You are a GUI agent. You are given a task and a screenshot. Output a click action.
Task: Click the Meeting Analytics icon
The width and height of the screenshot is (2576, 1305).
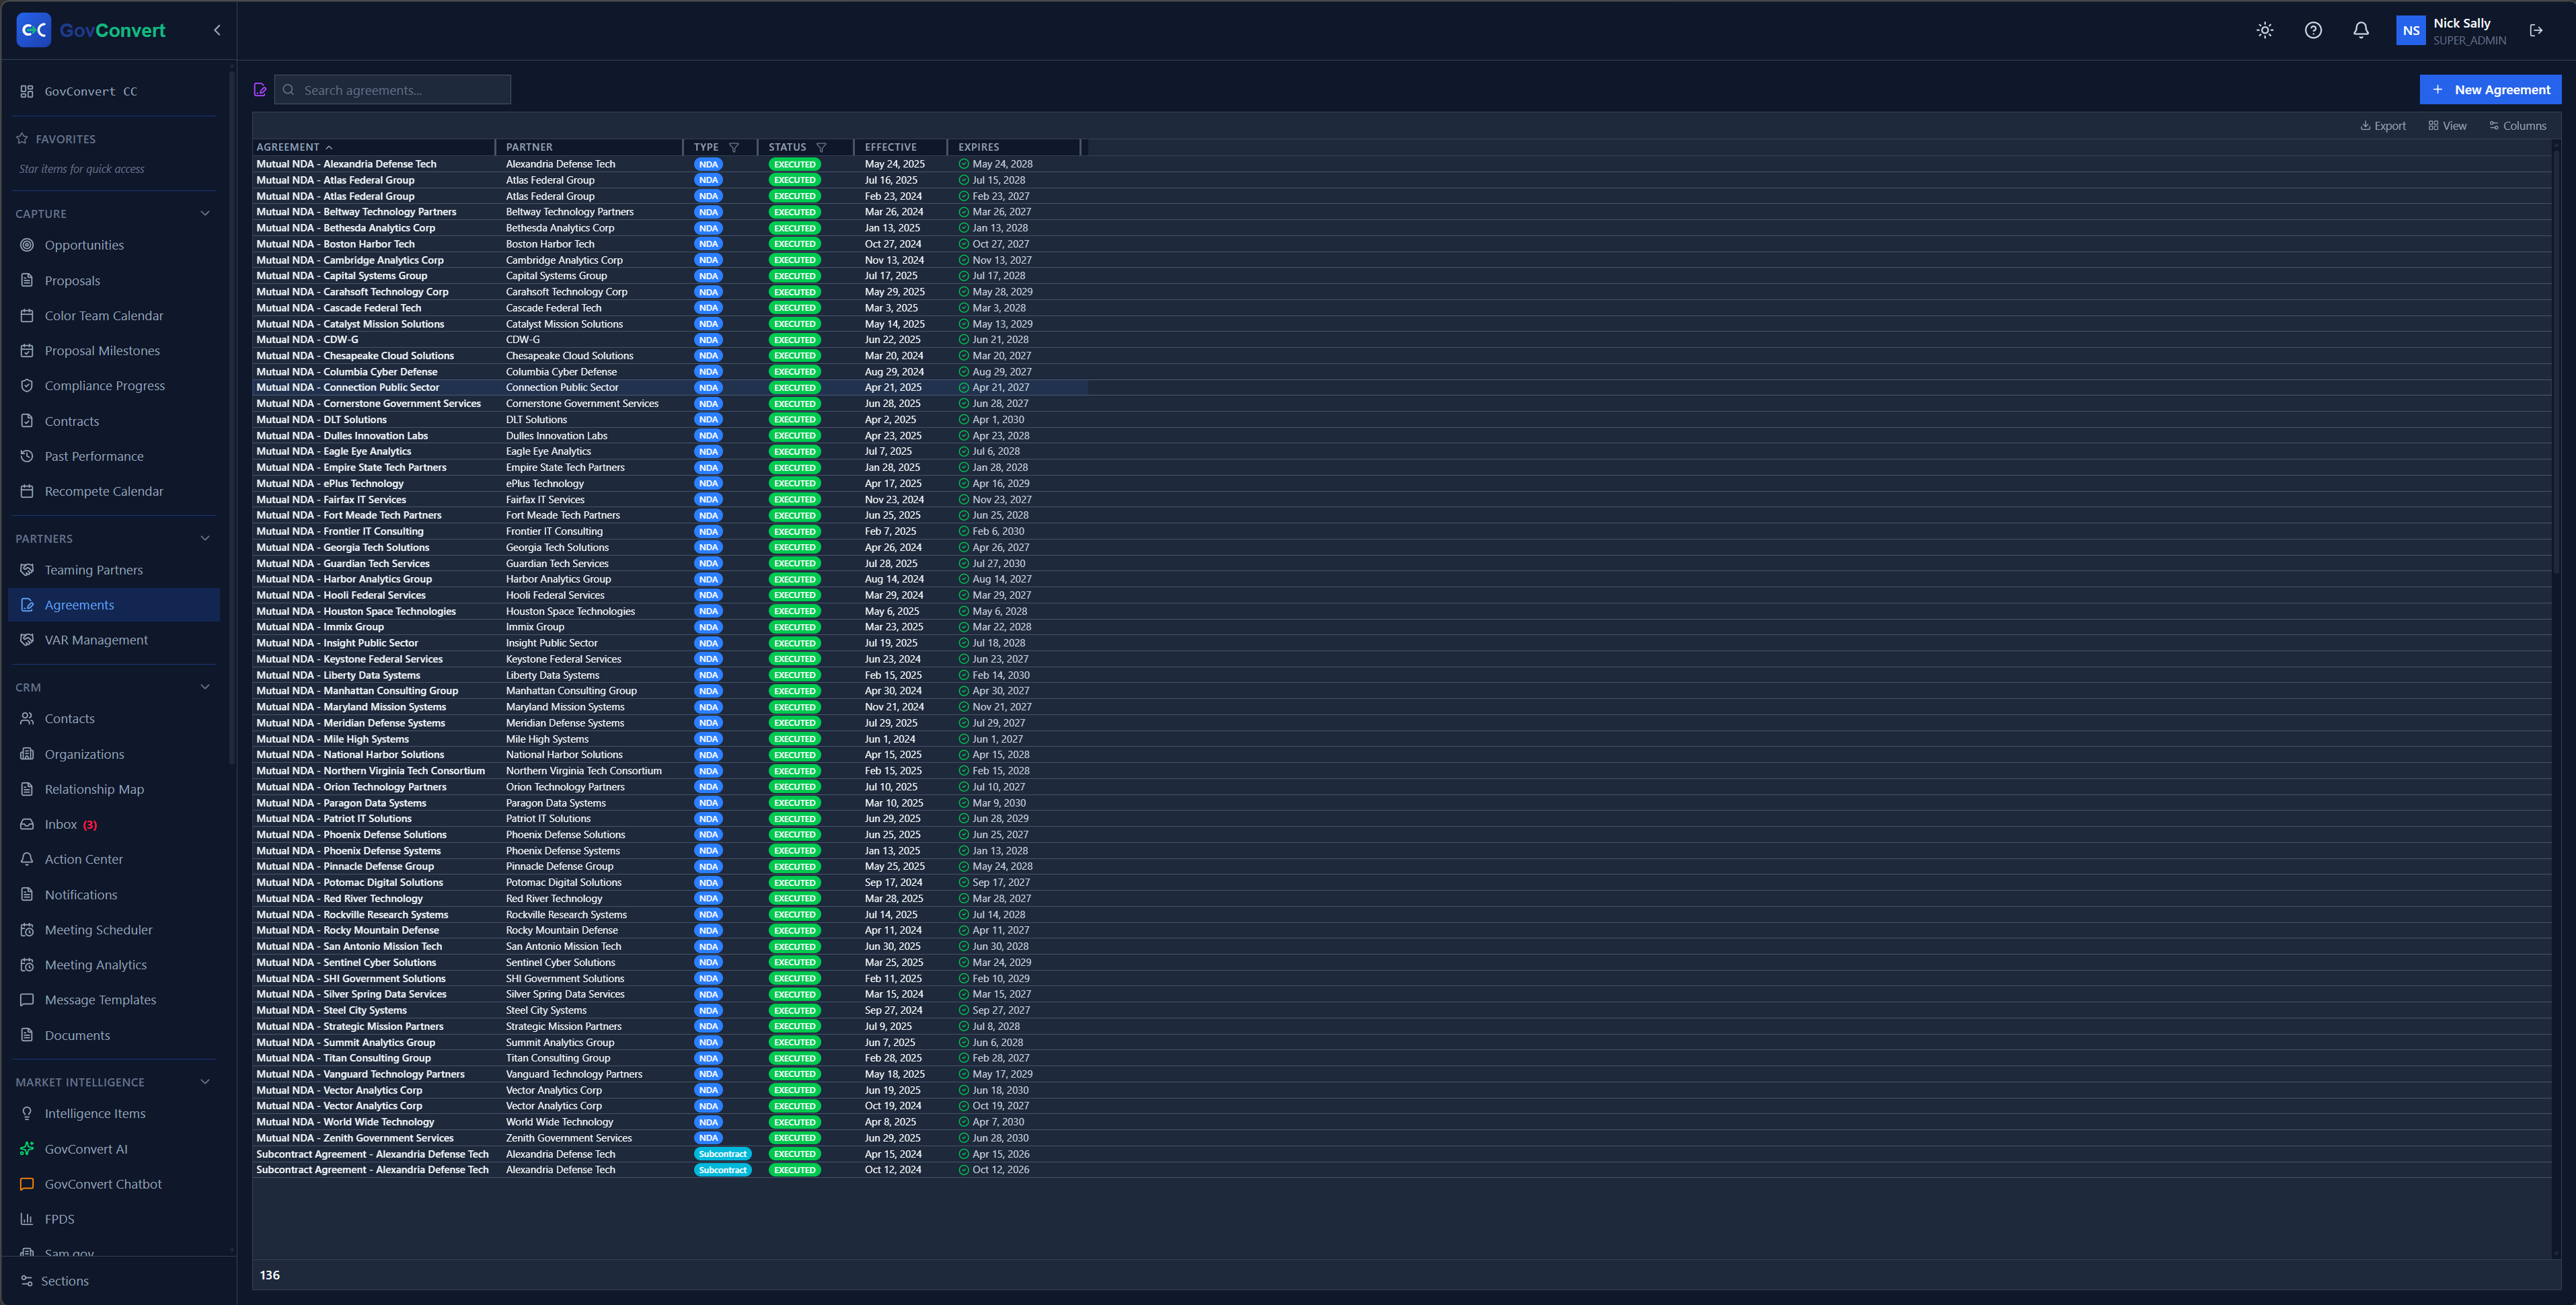point(27,965)
